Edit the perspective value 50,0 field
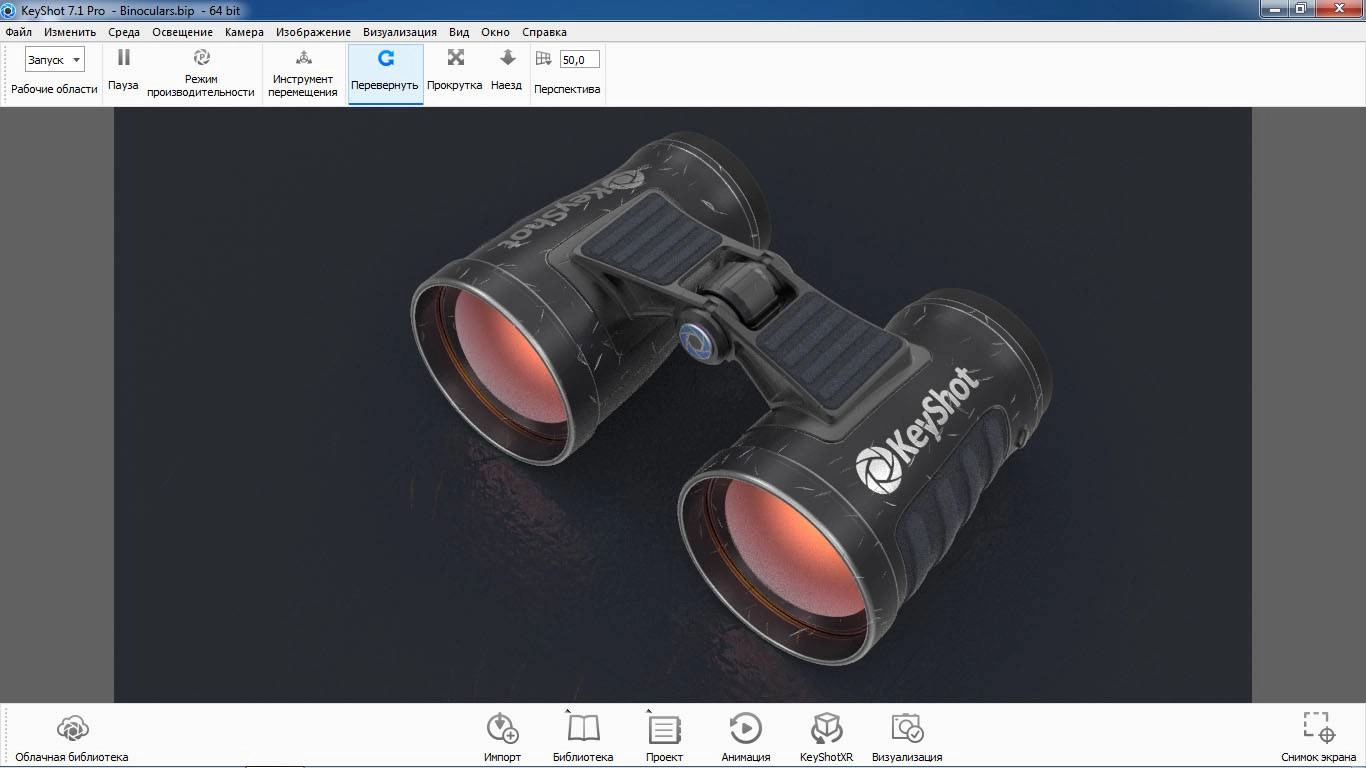 point(579,59)
